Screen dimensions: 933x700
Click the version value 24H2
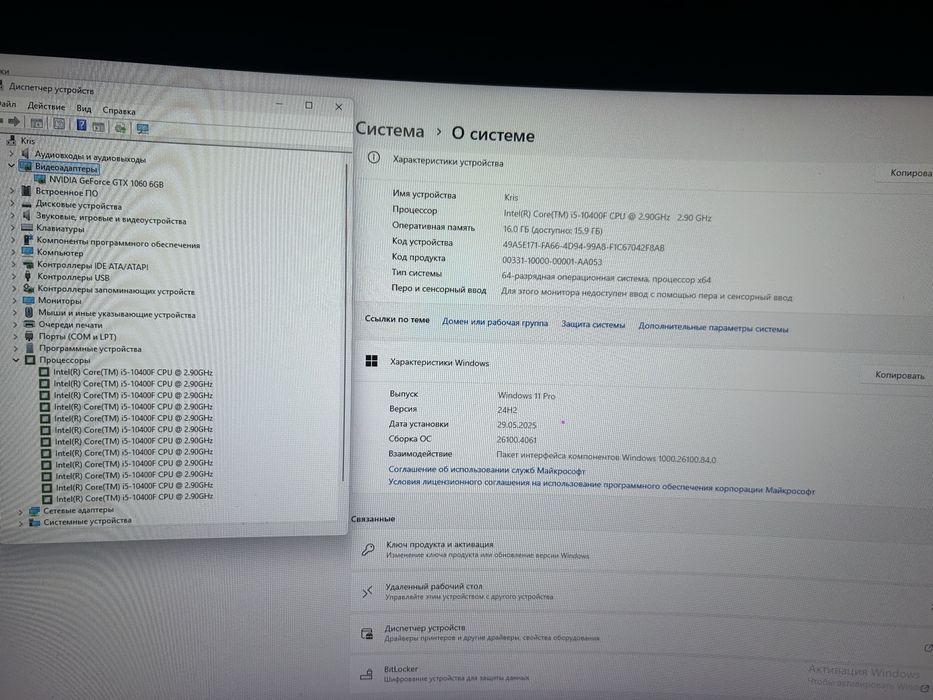click(507, 410)
